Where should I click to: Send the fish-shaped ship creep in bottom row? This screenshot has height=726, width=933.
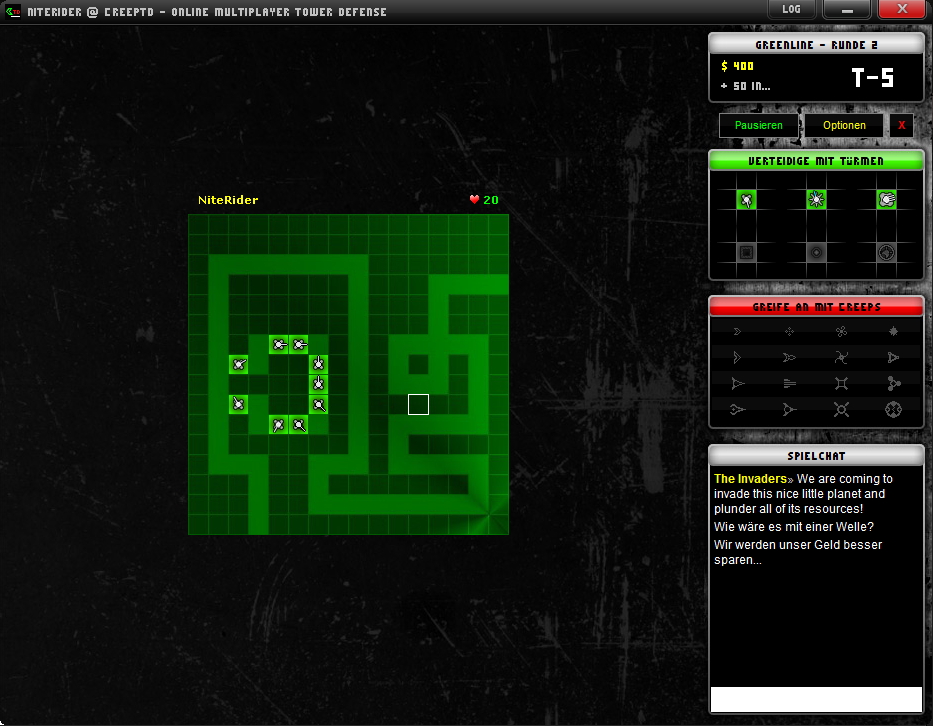pyautogui.click(x=737, y=409)
